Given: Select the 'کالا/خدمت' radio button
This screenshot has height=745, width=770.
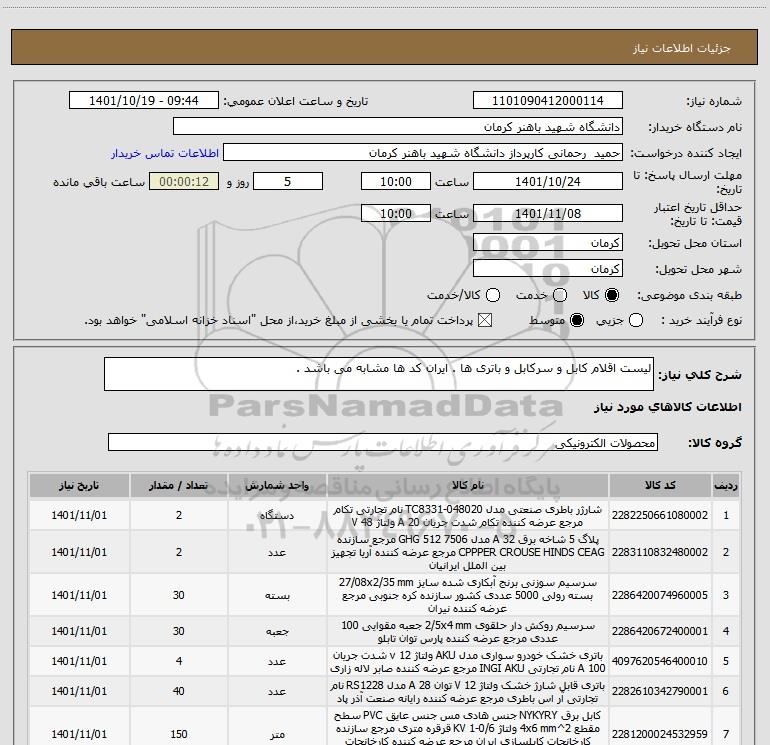Looking at the screenshot, I should click(x=493, y=295).
